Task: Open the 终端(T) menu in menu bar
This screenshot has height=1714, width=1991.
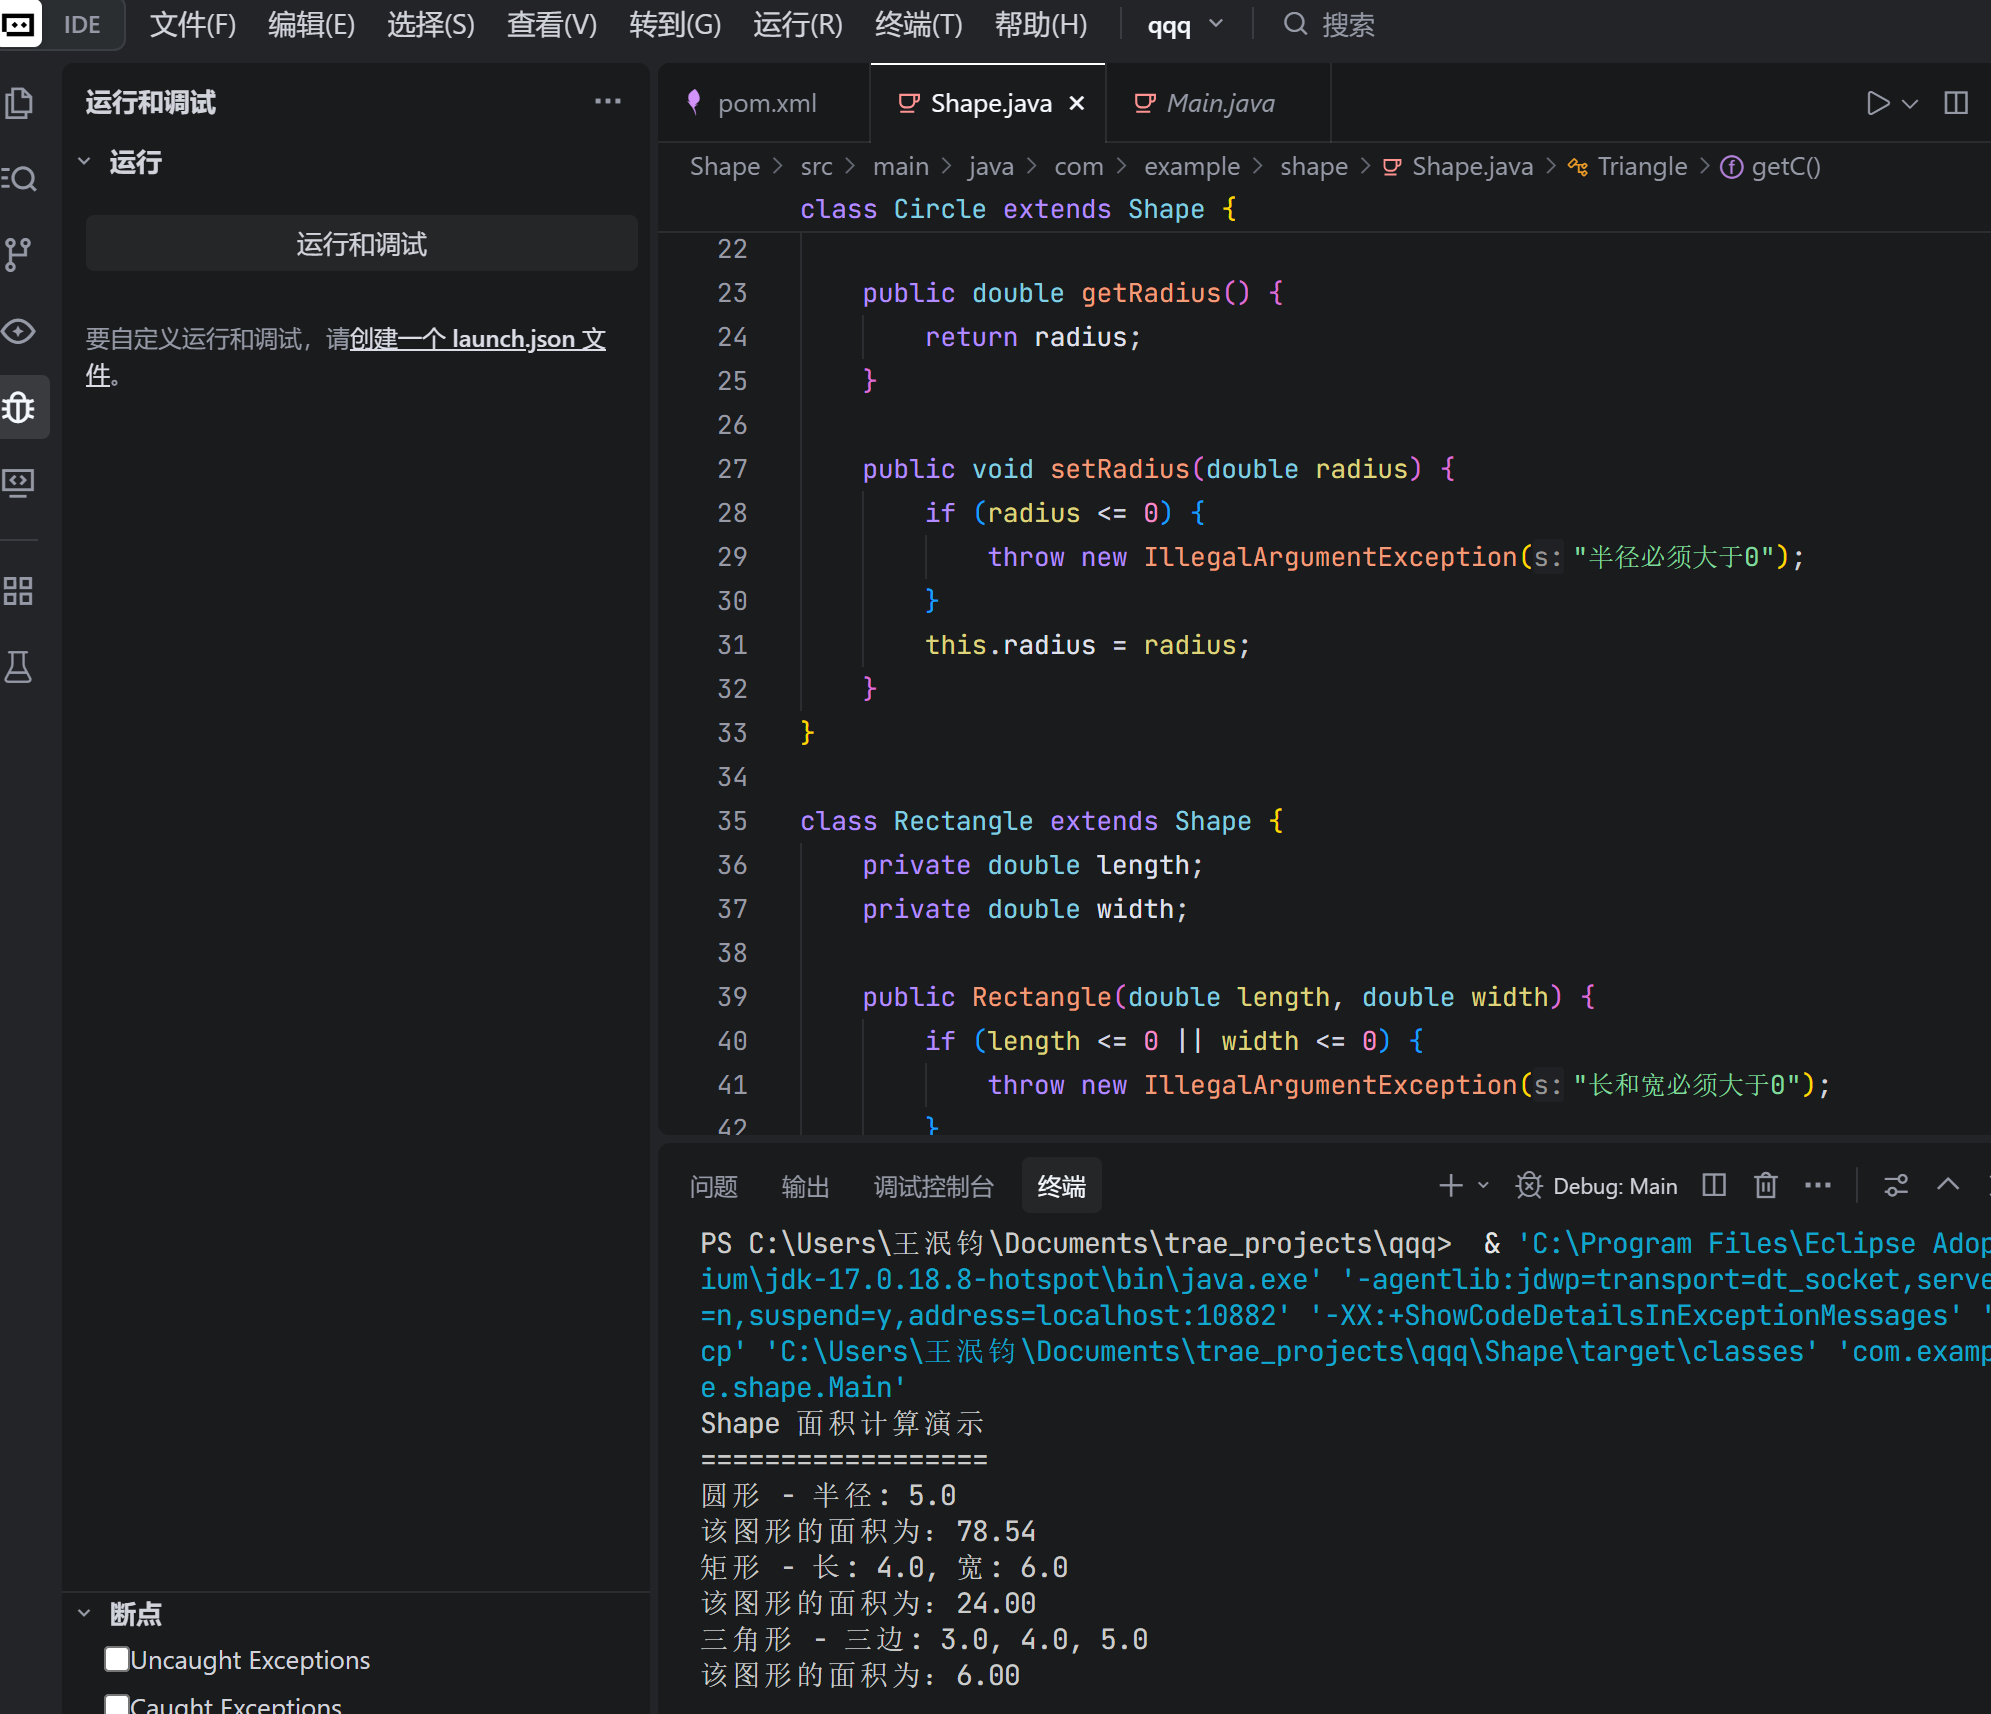Action: pyautogui.click(x=918, y=25)
